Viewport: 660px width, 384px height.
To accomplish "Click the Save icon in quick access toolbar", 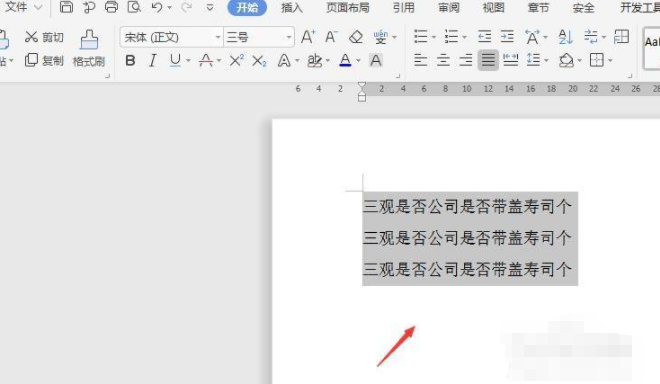I will [x=66, y=7].
